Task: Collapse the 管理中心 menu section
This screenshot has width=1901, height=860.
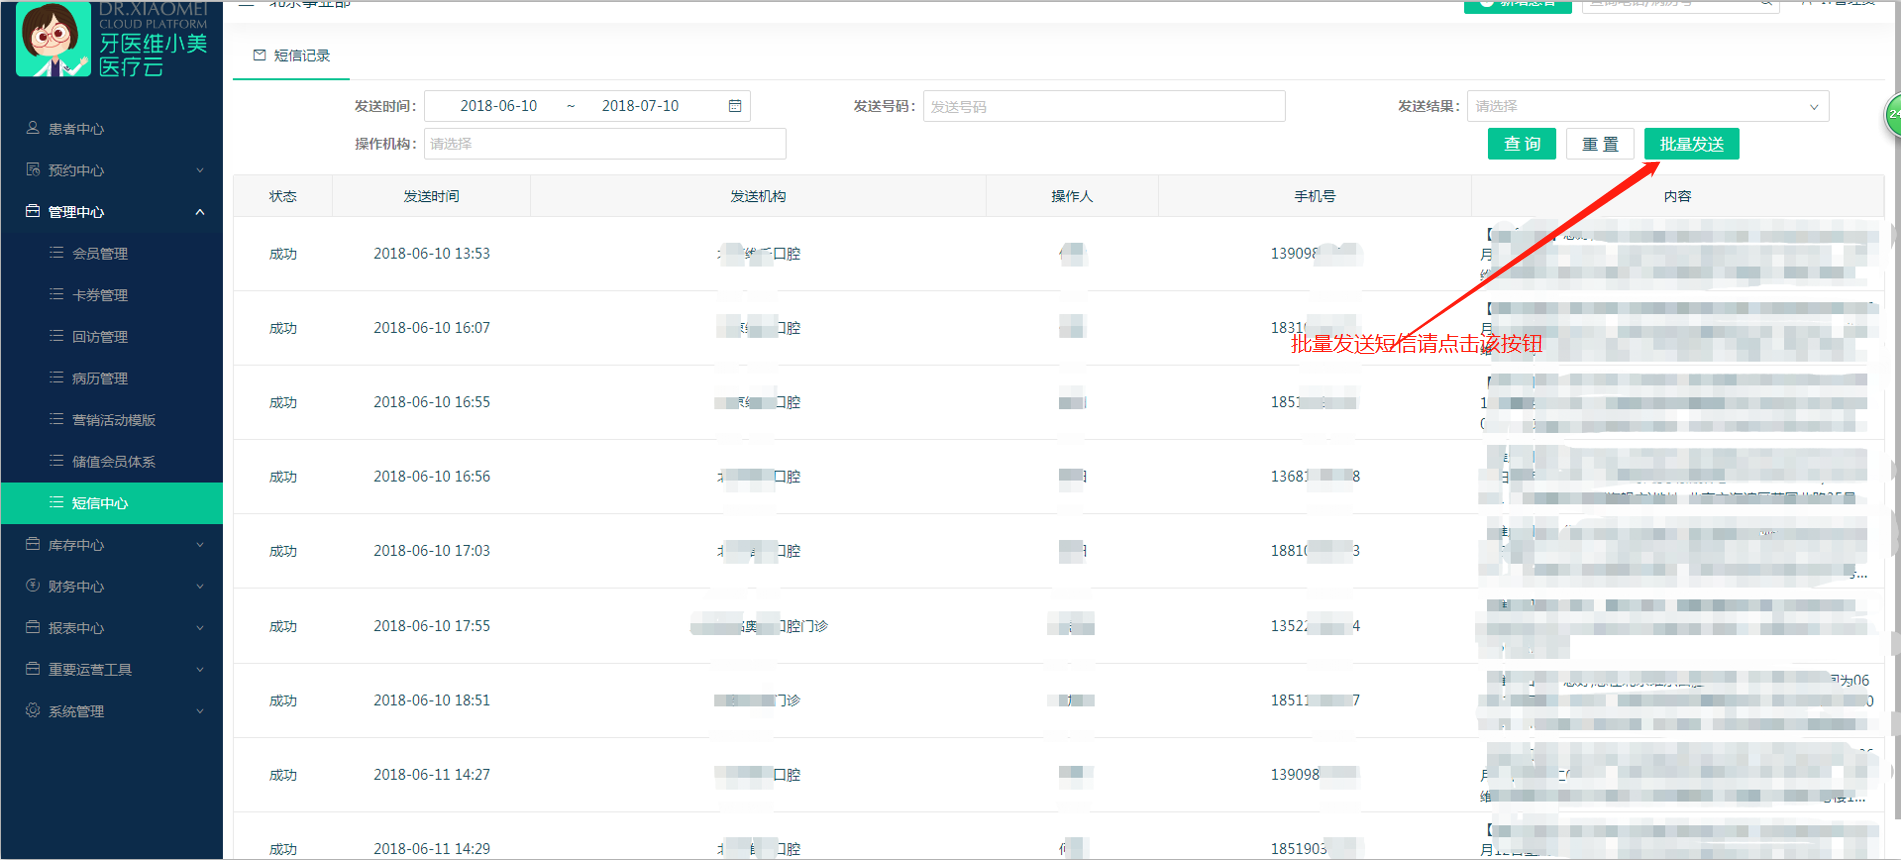Action: [200, 212]
